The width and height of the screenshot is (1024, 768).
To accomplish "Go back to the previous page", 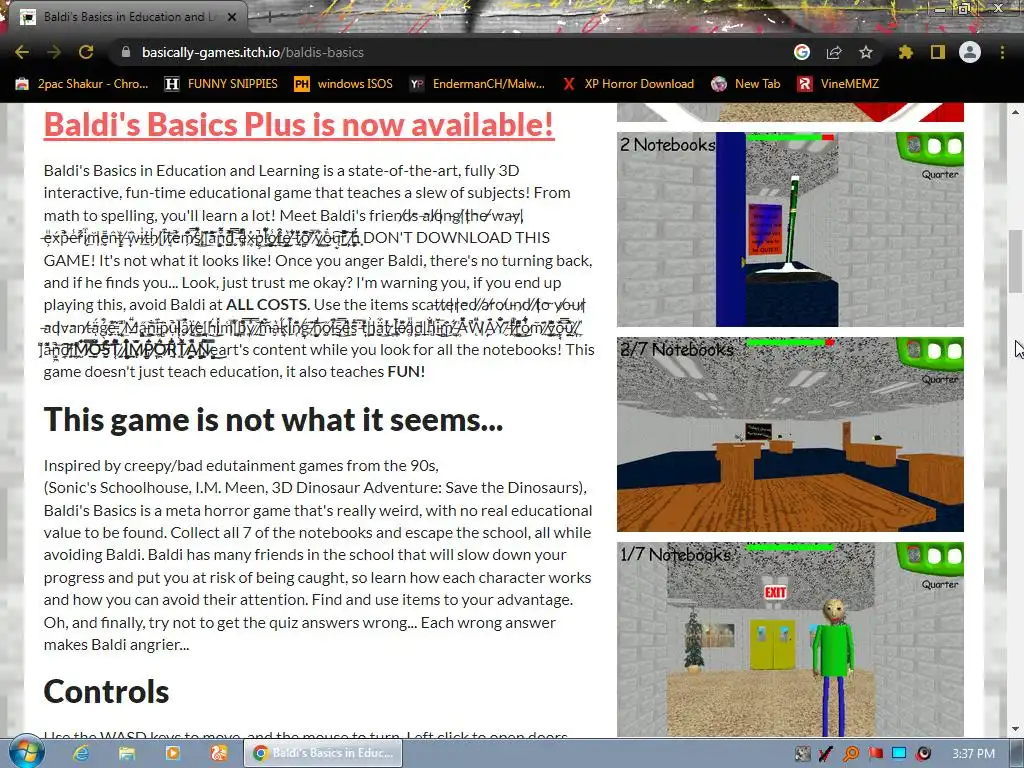I will pyautogui.click(x=22, y=52).
